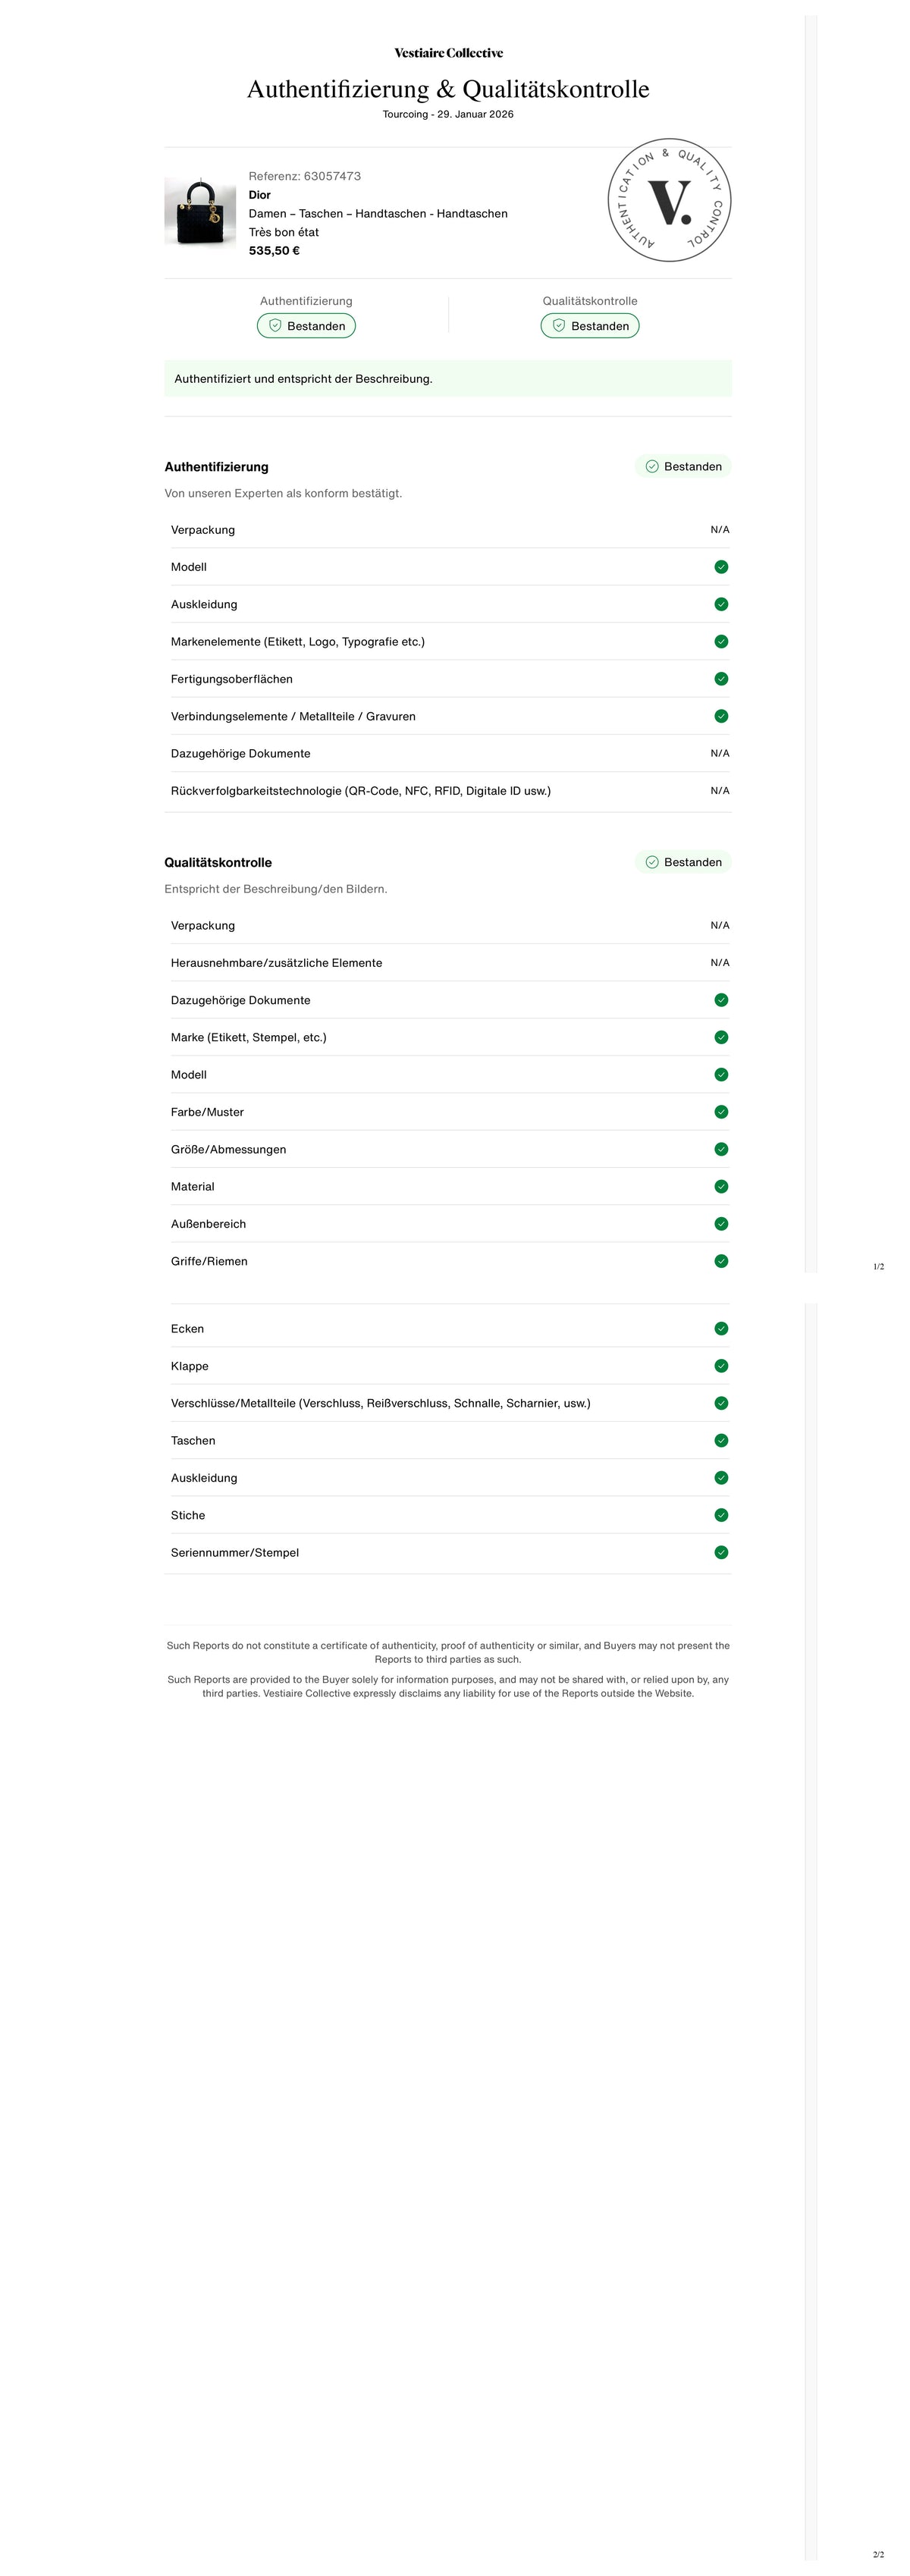
Task: Click the N/A status for Herausnehmbare/zusätzliche Elemente
Action: [x=720, y=963]
